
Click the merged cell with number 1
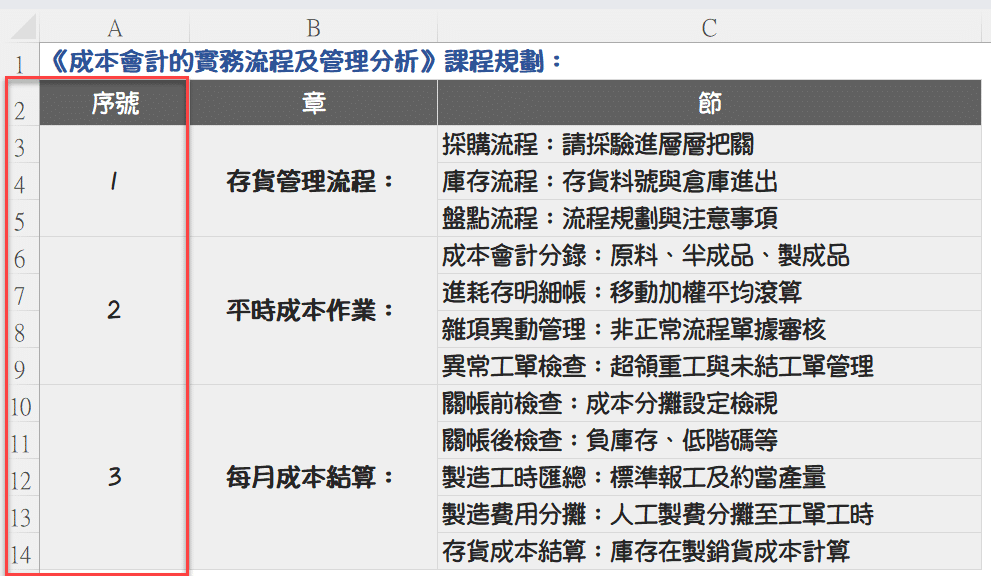114,181
